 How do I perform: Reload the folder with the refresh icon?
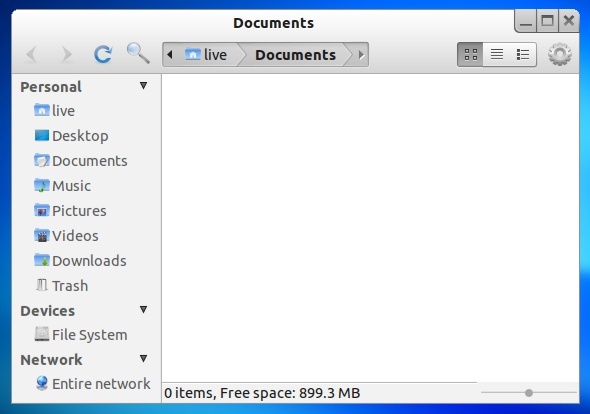(x=103, y=55)
